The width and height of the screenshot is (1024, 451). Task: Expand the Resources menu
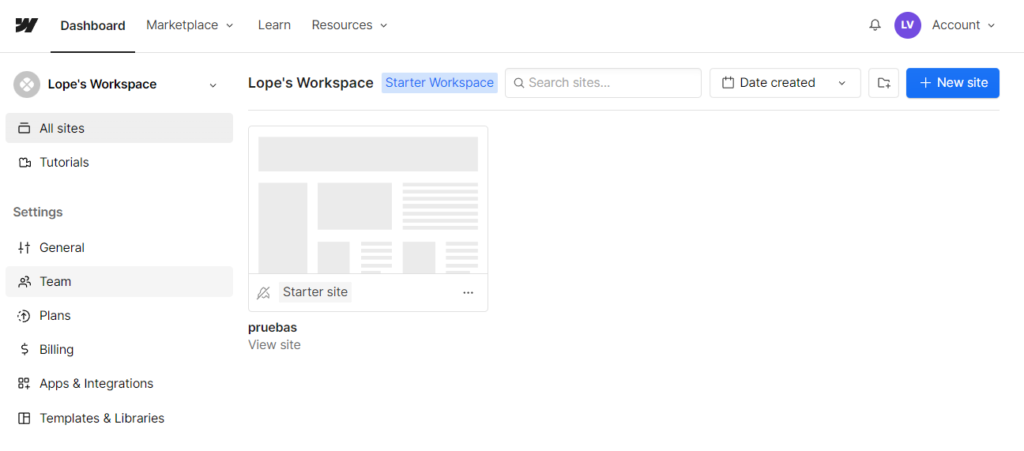(349, 25)
